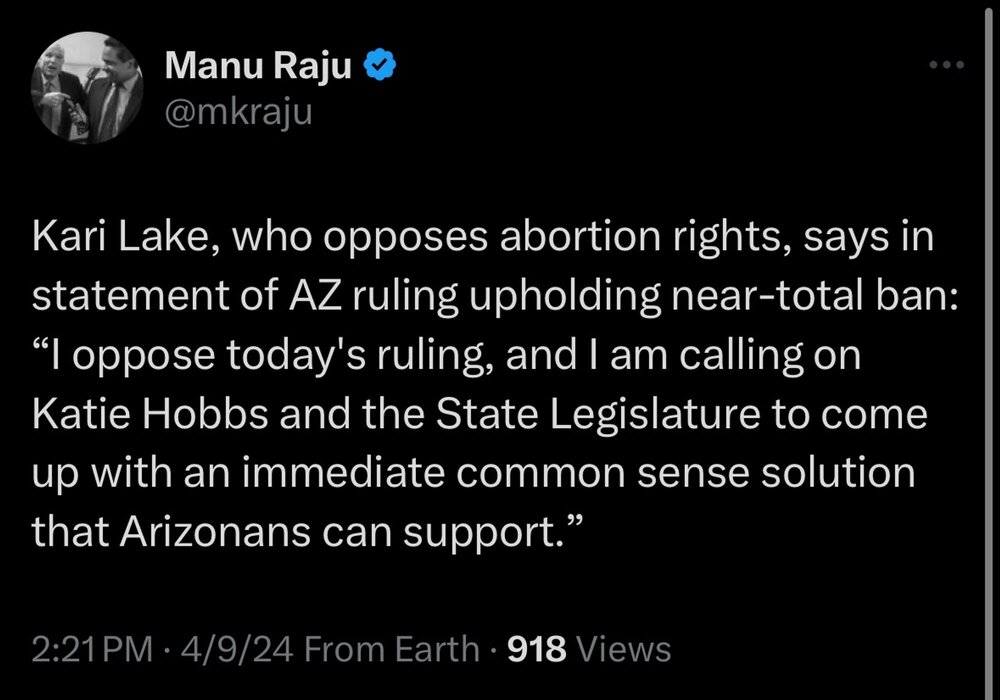Open Manu Raju's profile picture
1000x700 pixels.
coord(89,94)
